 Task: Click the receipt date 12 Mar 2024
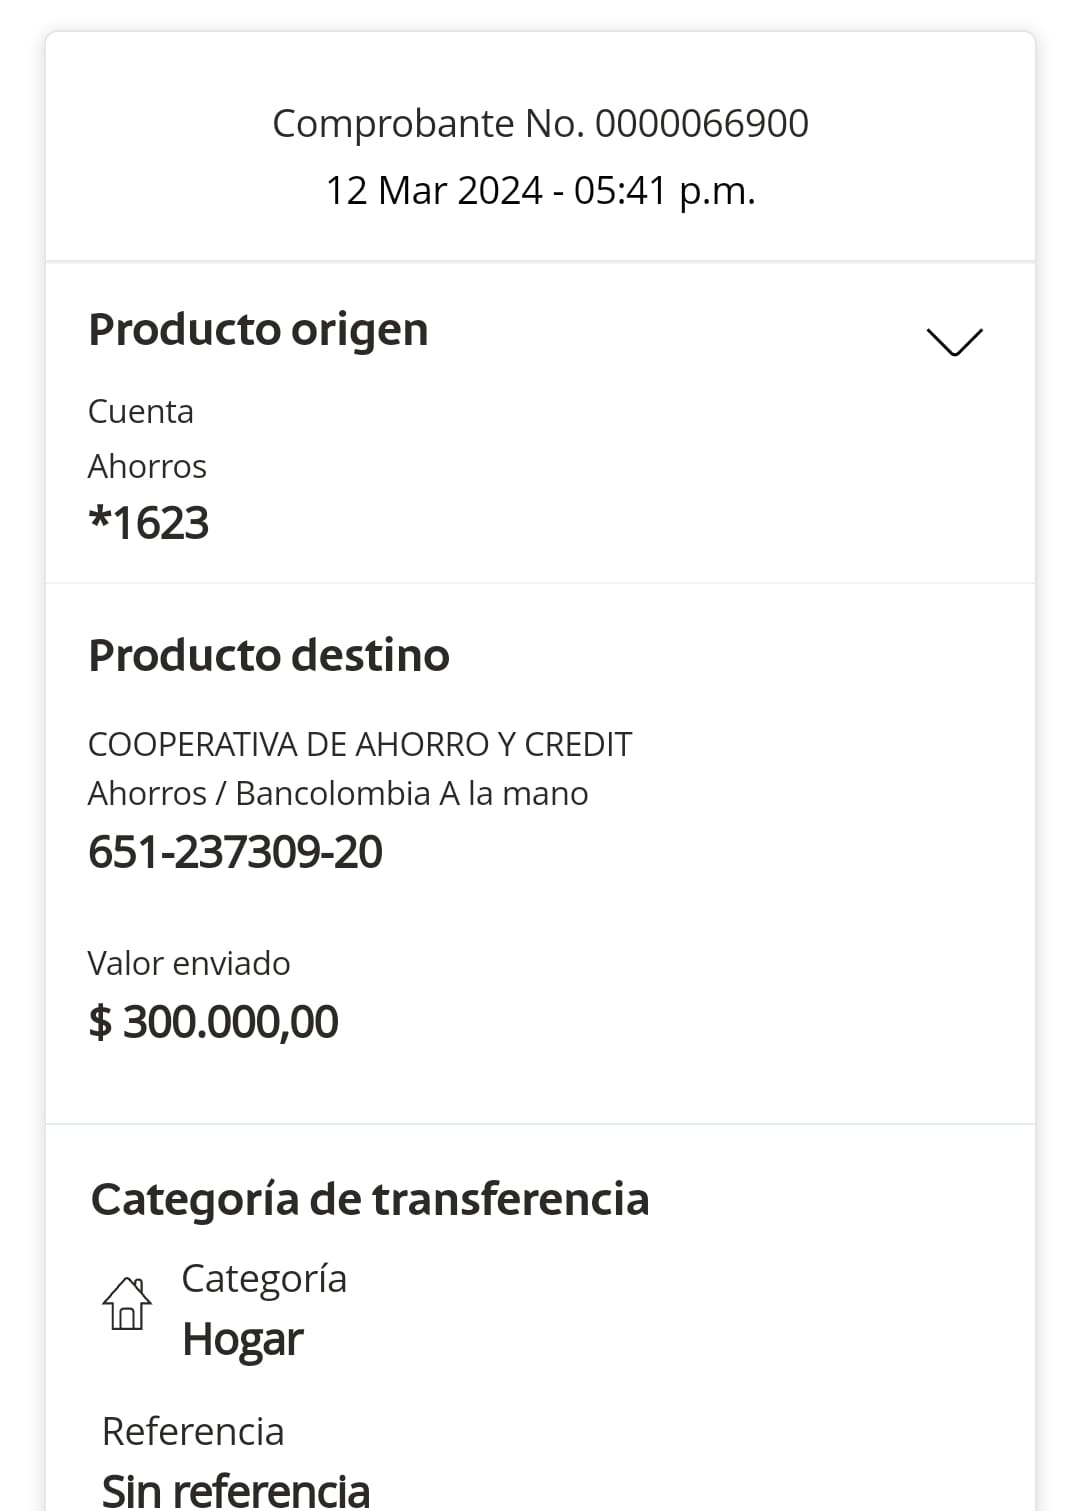coord(434,190)
